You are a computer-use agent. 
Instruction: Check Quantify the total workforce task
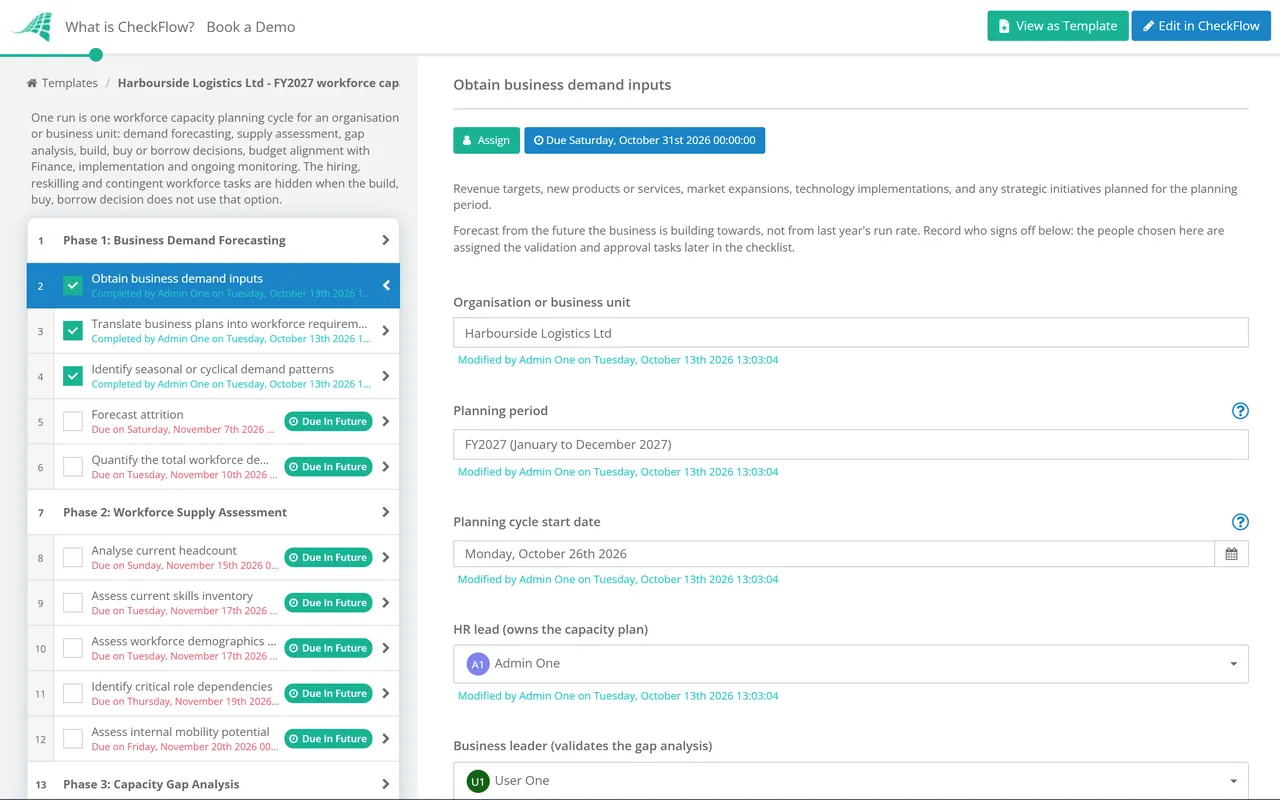tap(73, 467)
